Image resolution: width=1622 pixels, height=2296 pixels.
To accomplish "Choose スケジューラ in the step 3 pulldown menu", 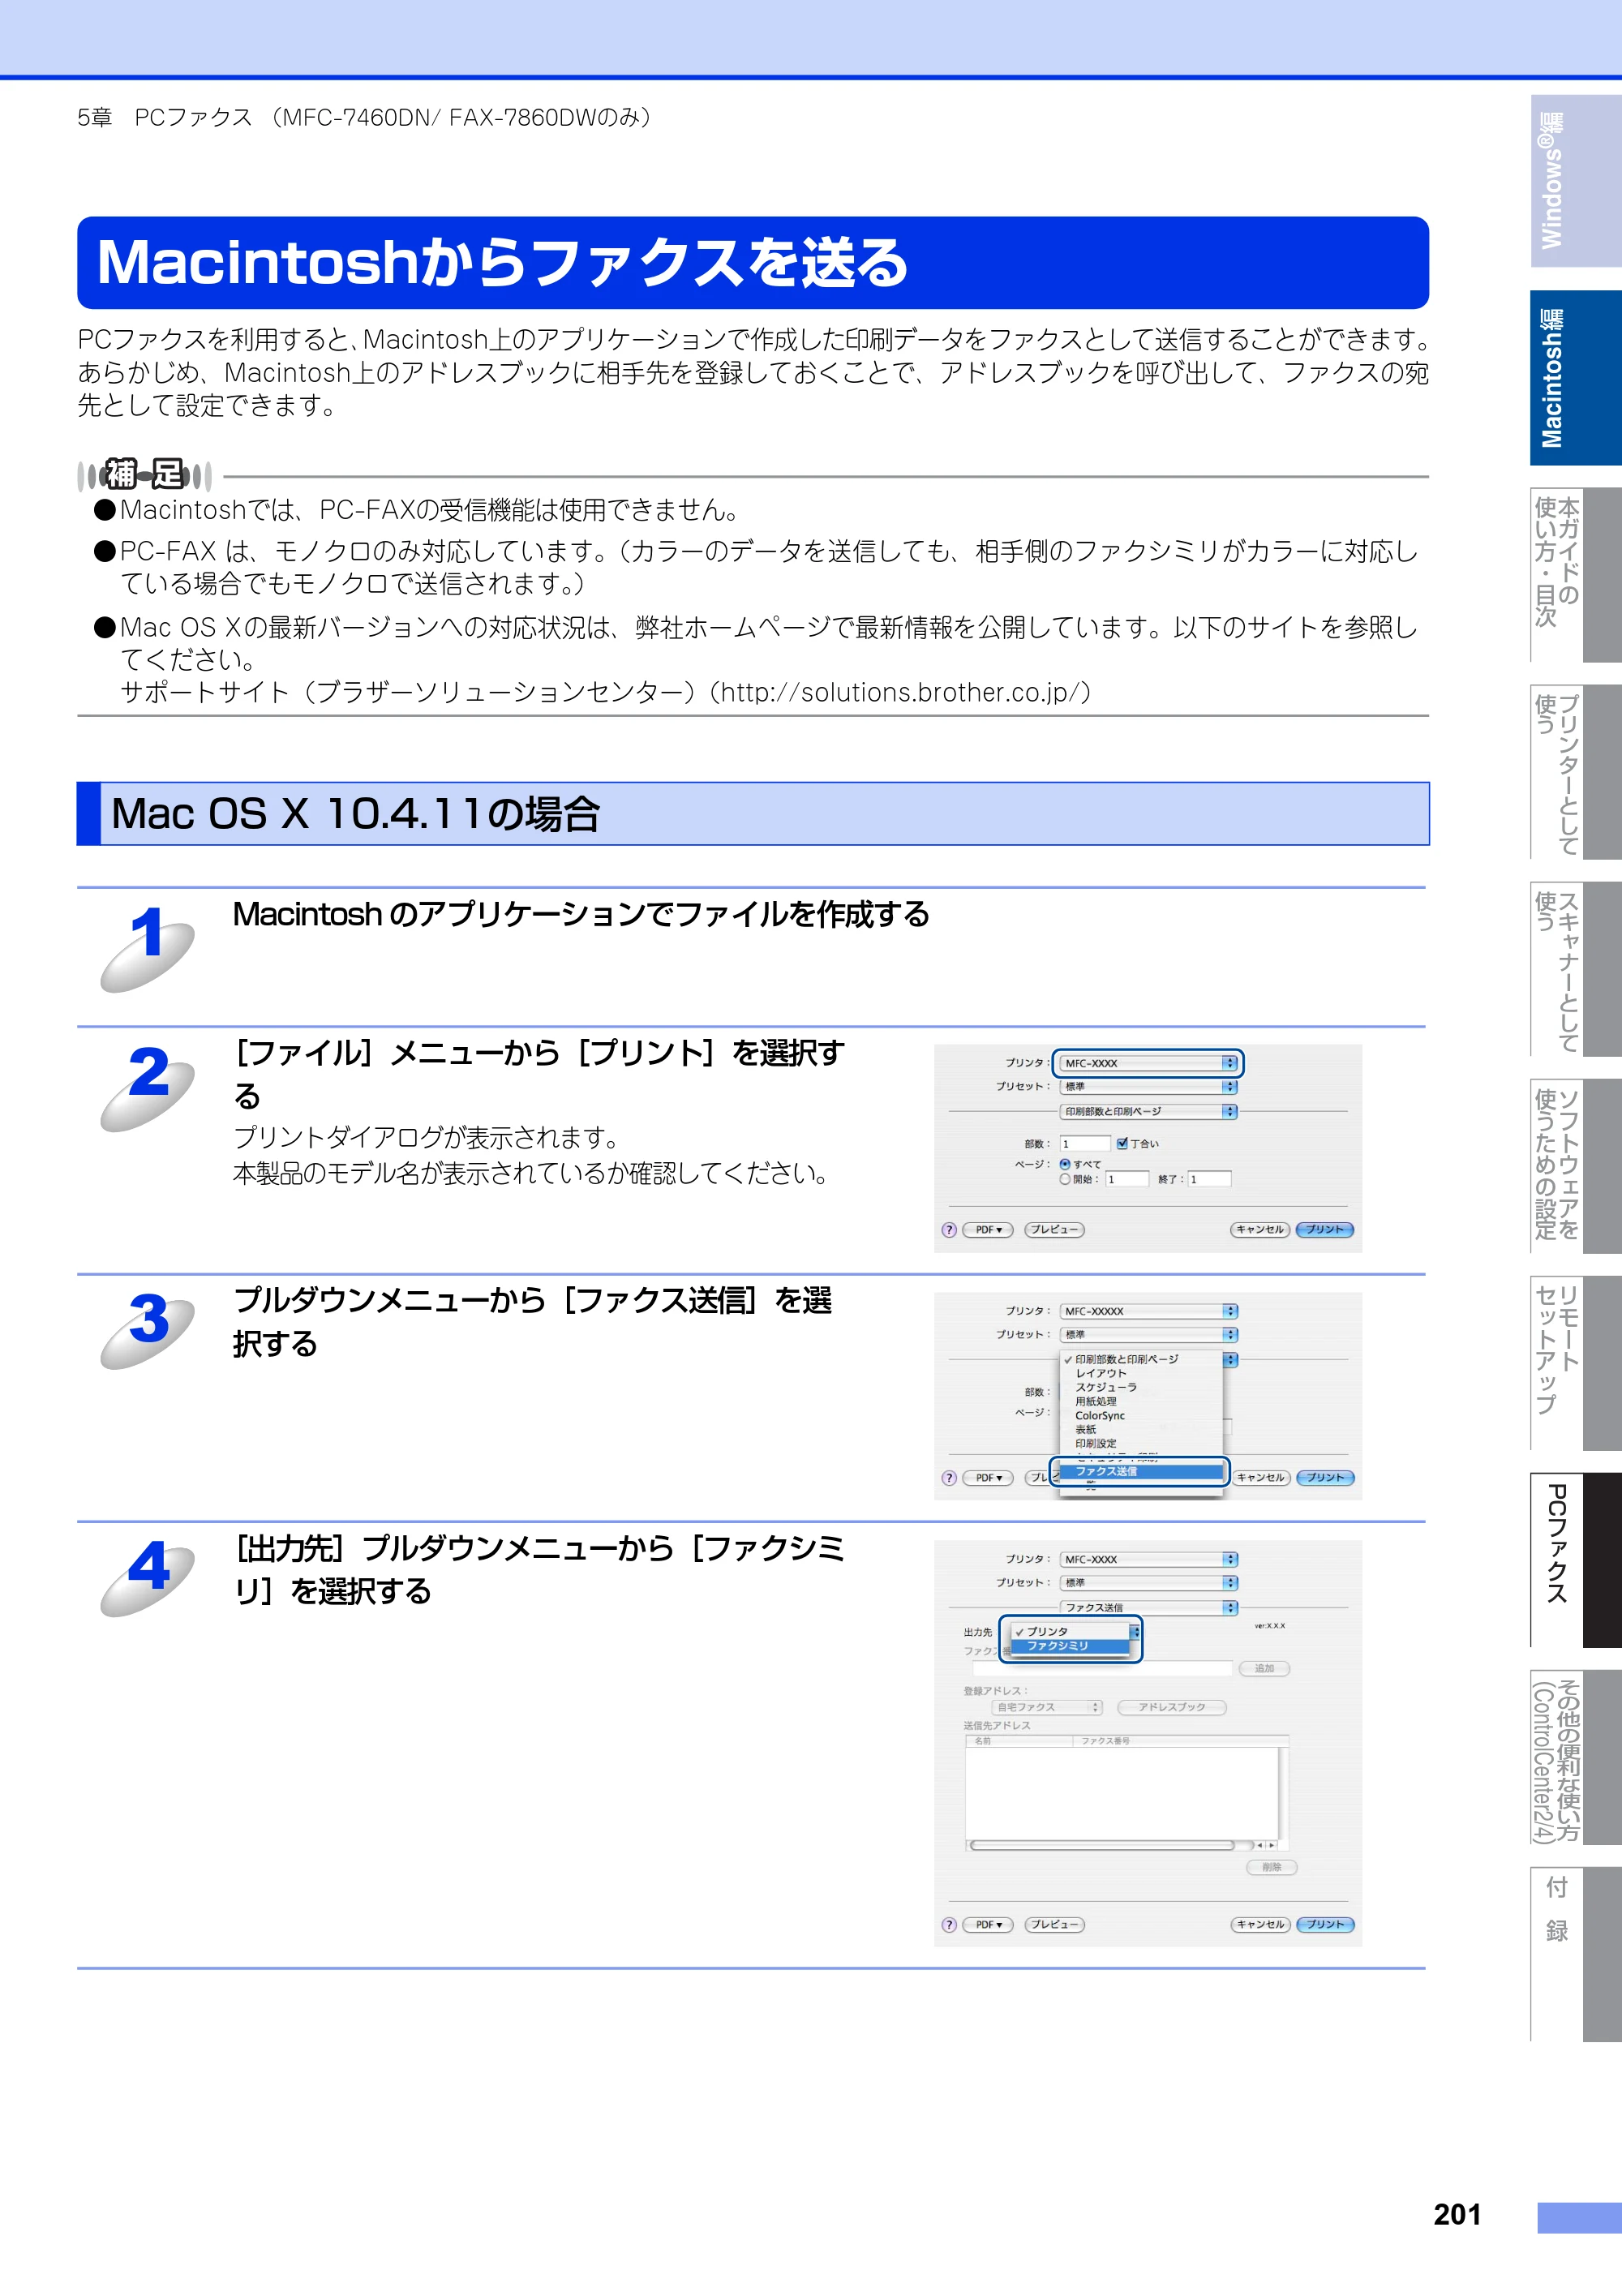I will click(1141, 1387).
